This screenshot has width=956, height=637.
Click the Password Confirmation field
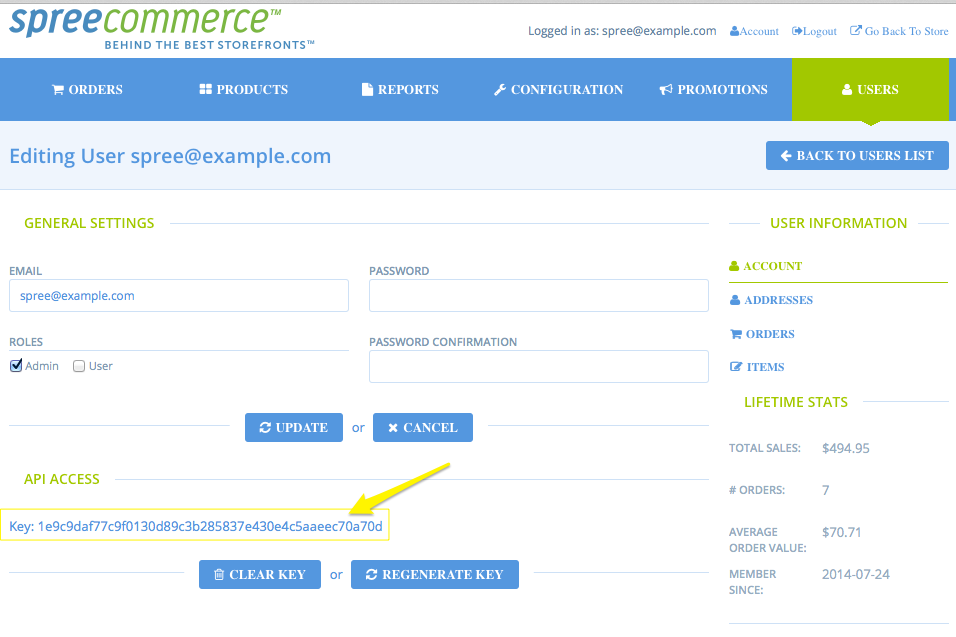538,366
